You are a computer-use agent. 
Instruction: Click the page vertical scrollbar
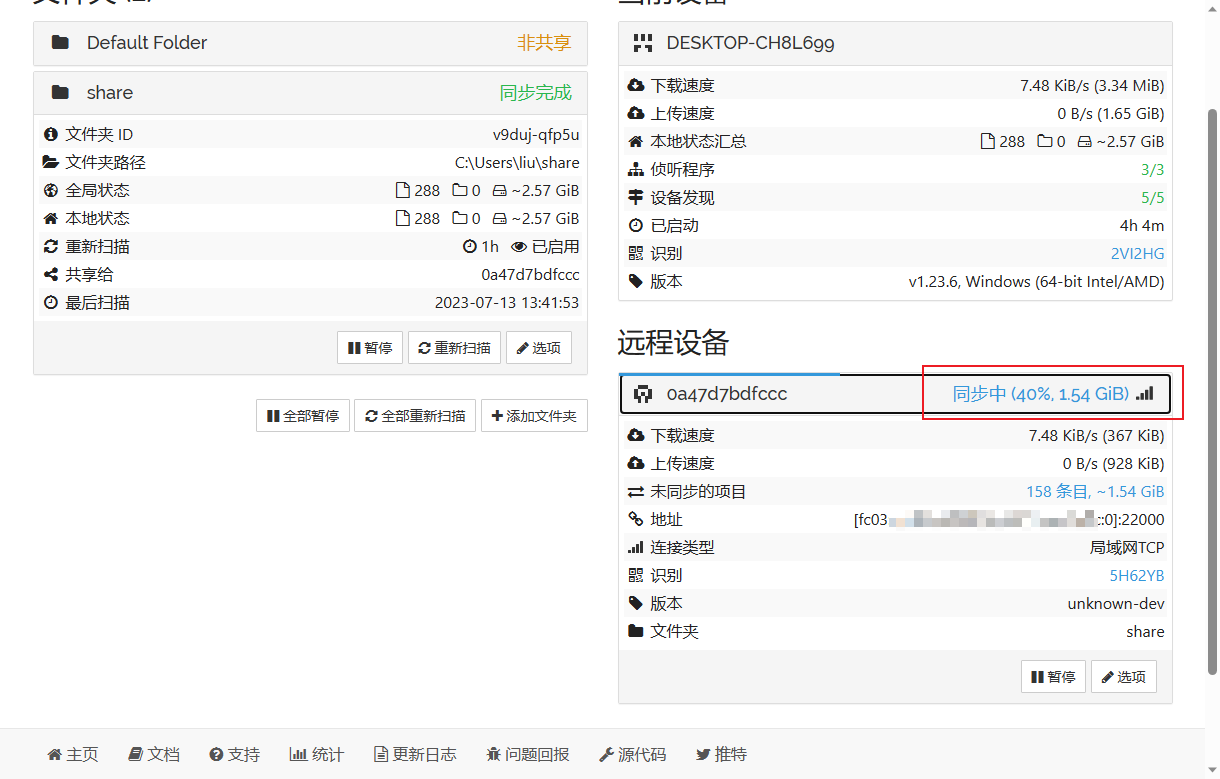pos(1213,389)
